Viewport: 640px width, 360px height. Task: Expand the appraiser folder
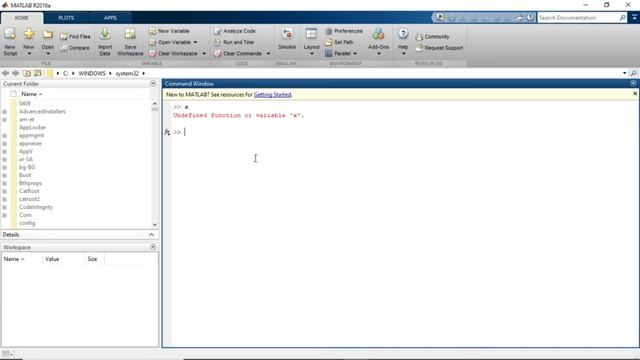[4, 143]
